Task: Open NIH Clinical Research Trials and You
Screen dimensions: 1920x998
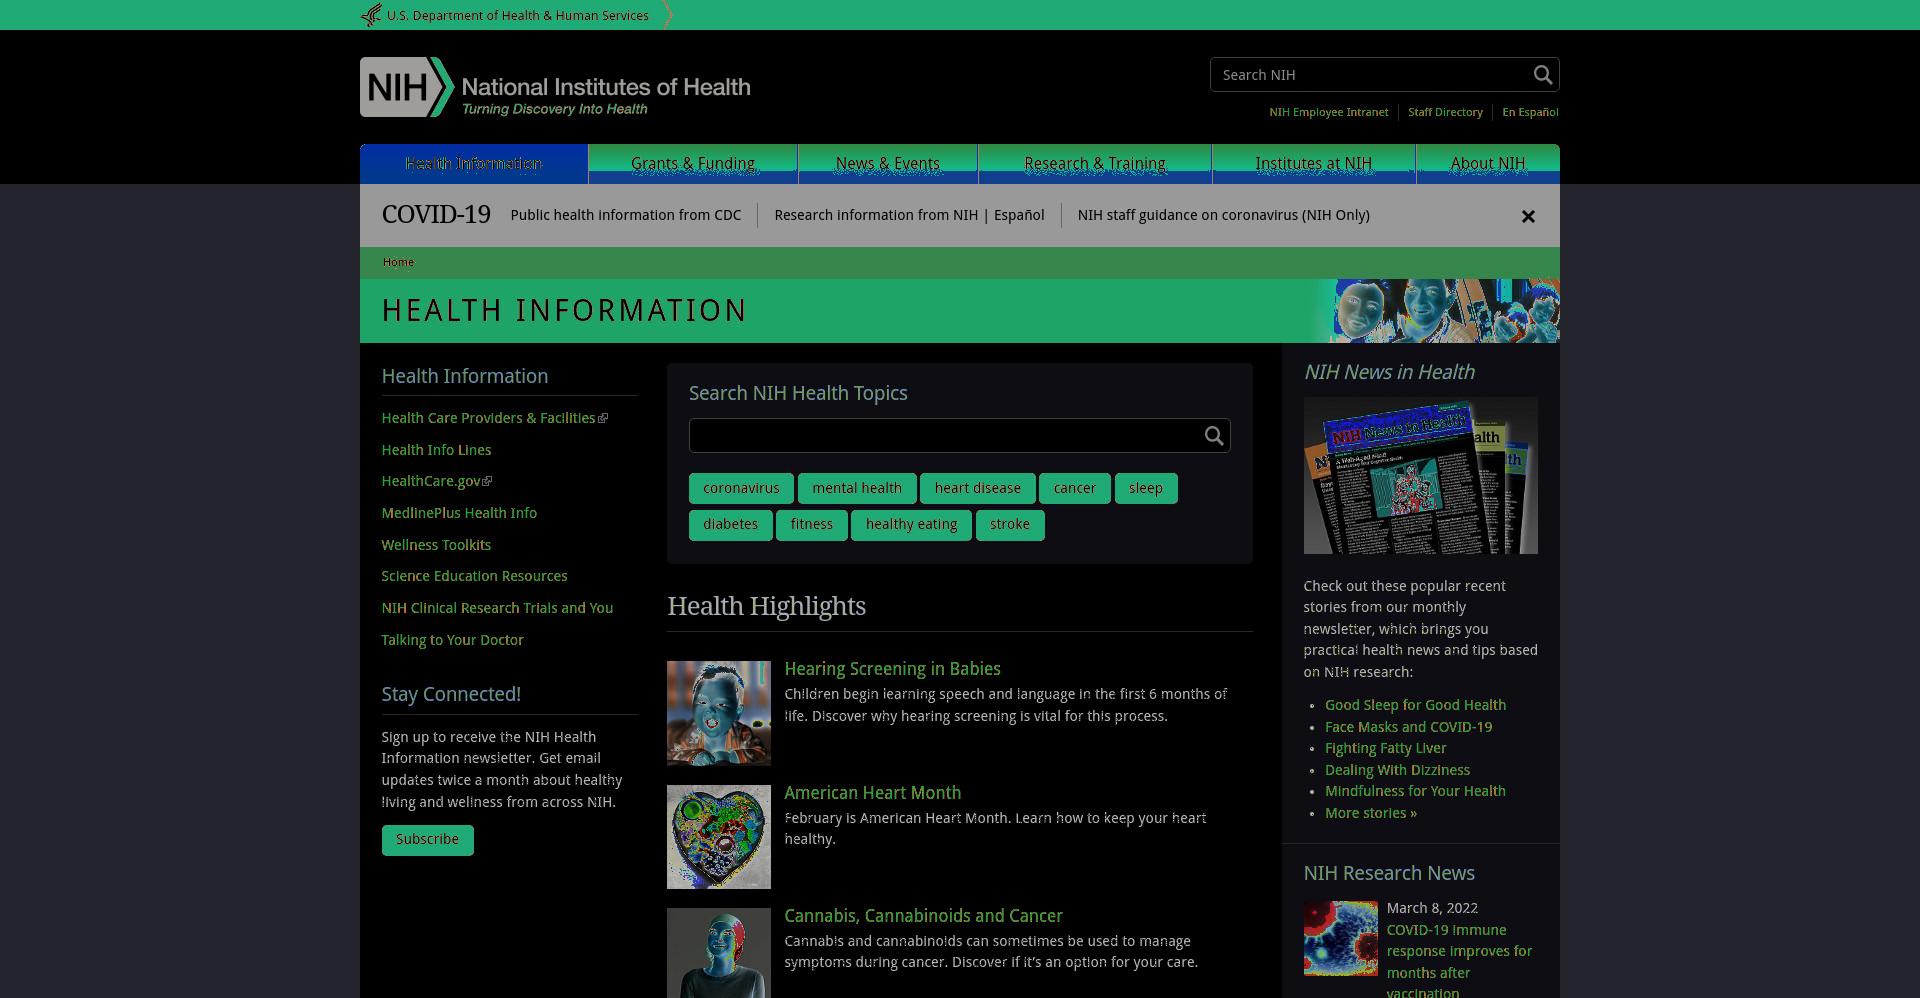Action: 497,608
